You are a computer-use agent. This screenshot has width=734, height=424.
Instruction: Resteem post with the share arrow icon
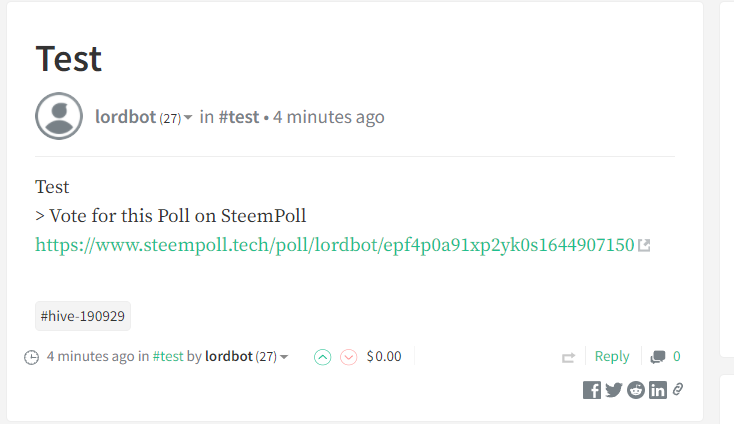pyautogui.click(x=568, y=358)
